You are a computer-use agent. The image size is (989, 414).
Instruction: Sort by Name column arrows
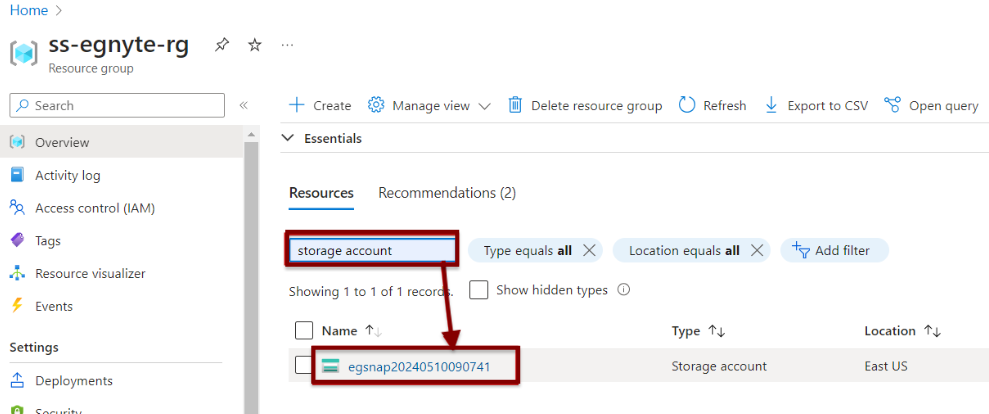coord(374,331)
